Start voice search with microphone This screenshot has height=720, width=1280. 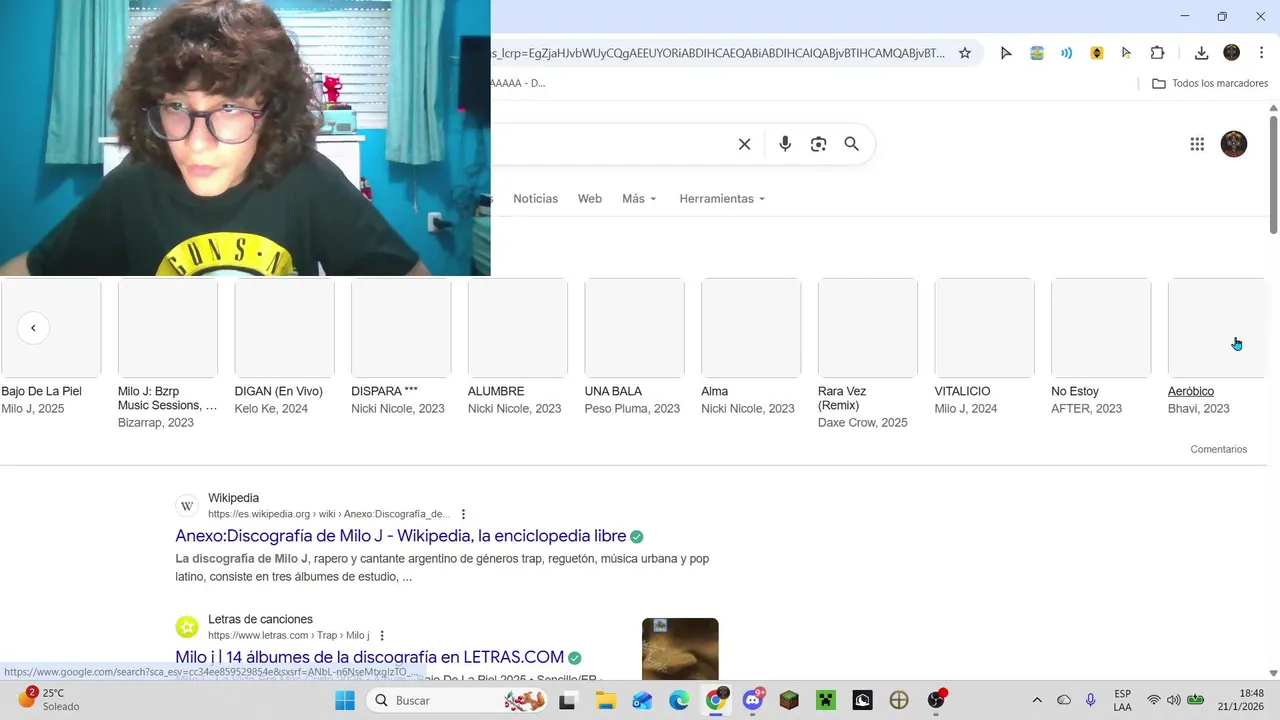coord(785,144)
